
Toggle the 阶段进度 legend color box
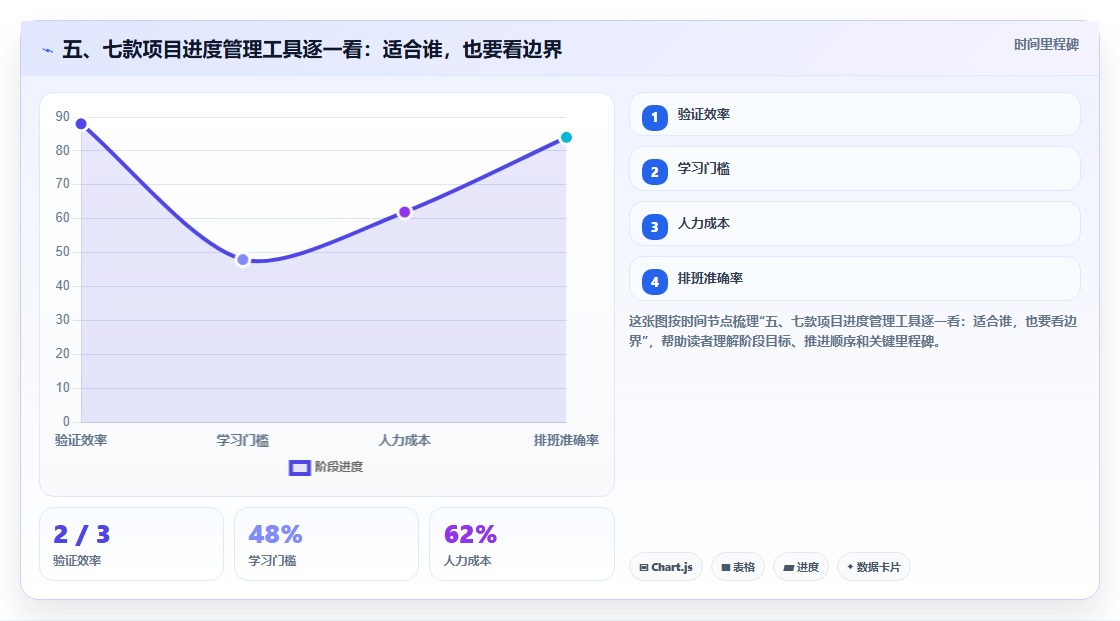point(299,467)
